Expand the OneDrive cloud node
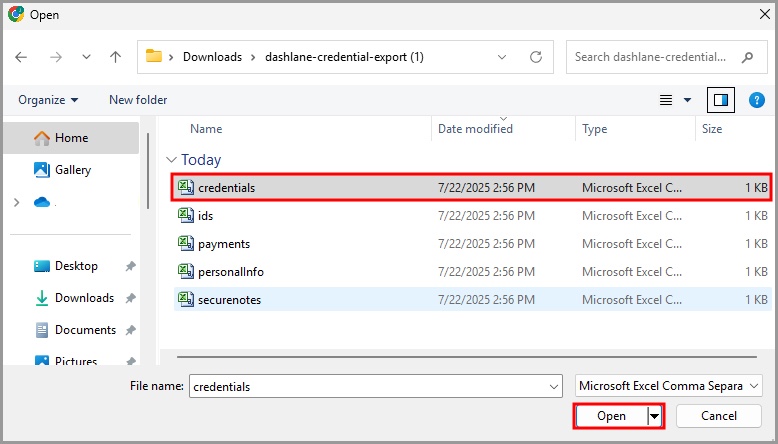The height and width of the screenshot is (444, 778). click(17, 202)
